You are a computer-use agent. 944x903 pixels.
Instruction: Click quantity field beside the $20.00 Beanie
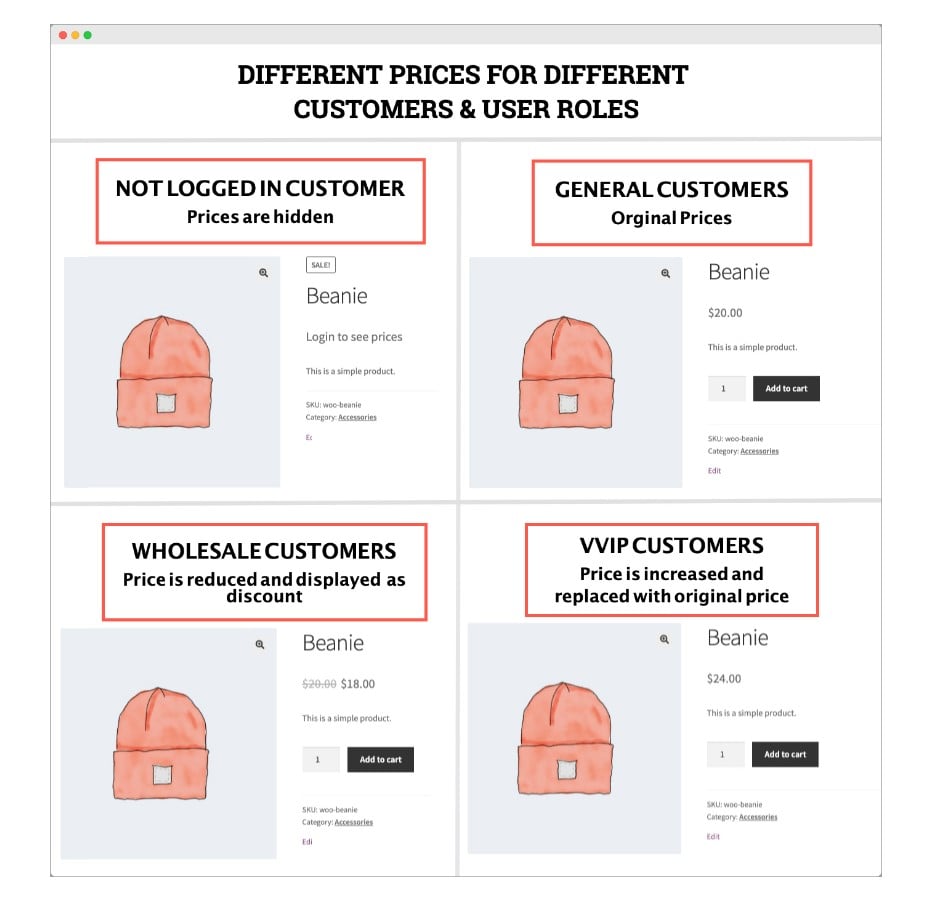coord(726,389)
